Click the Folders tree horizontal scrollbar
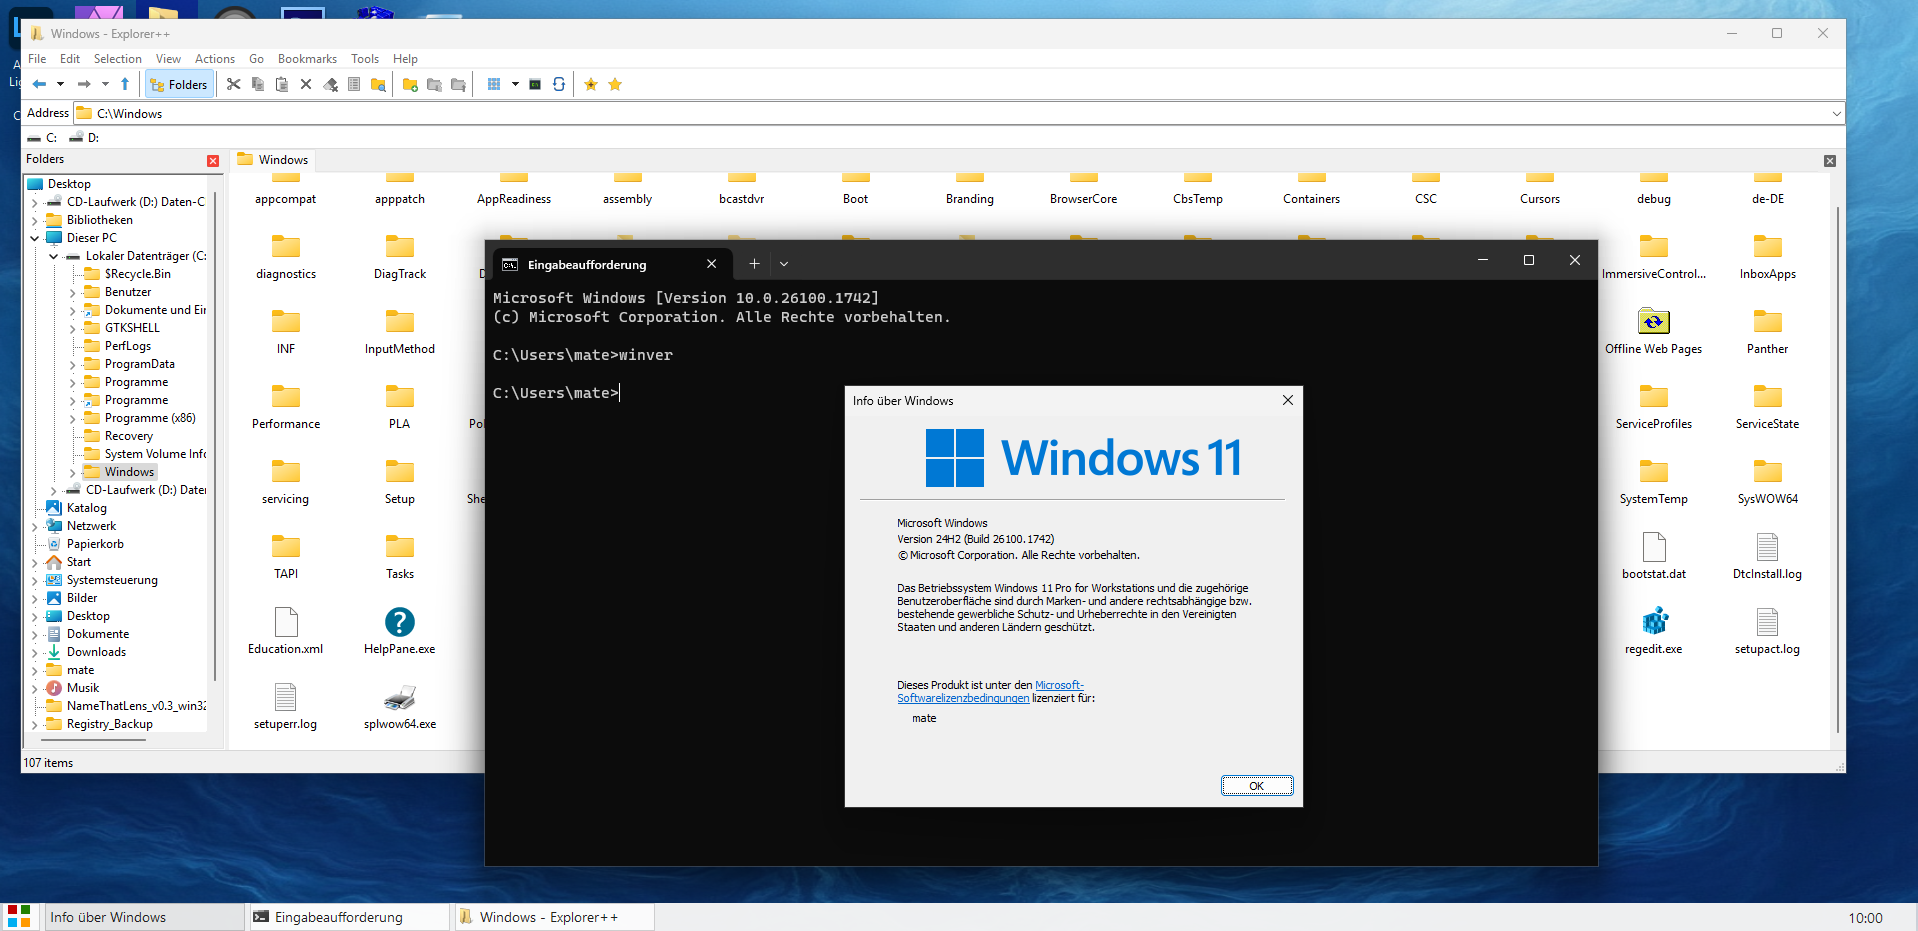The height and width of the screenshot is (931, 1918). 95,740
